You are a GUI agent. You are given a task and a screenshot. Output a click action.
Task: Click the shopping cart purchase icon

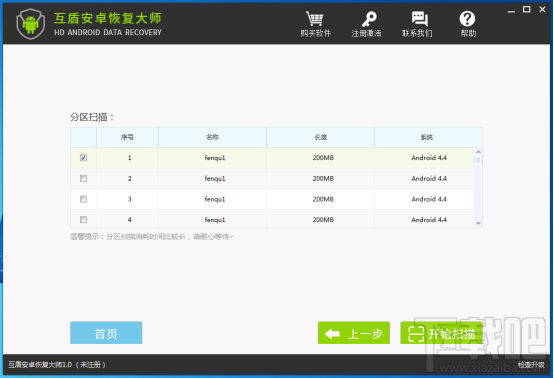314,19
